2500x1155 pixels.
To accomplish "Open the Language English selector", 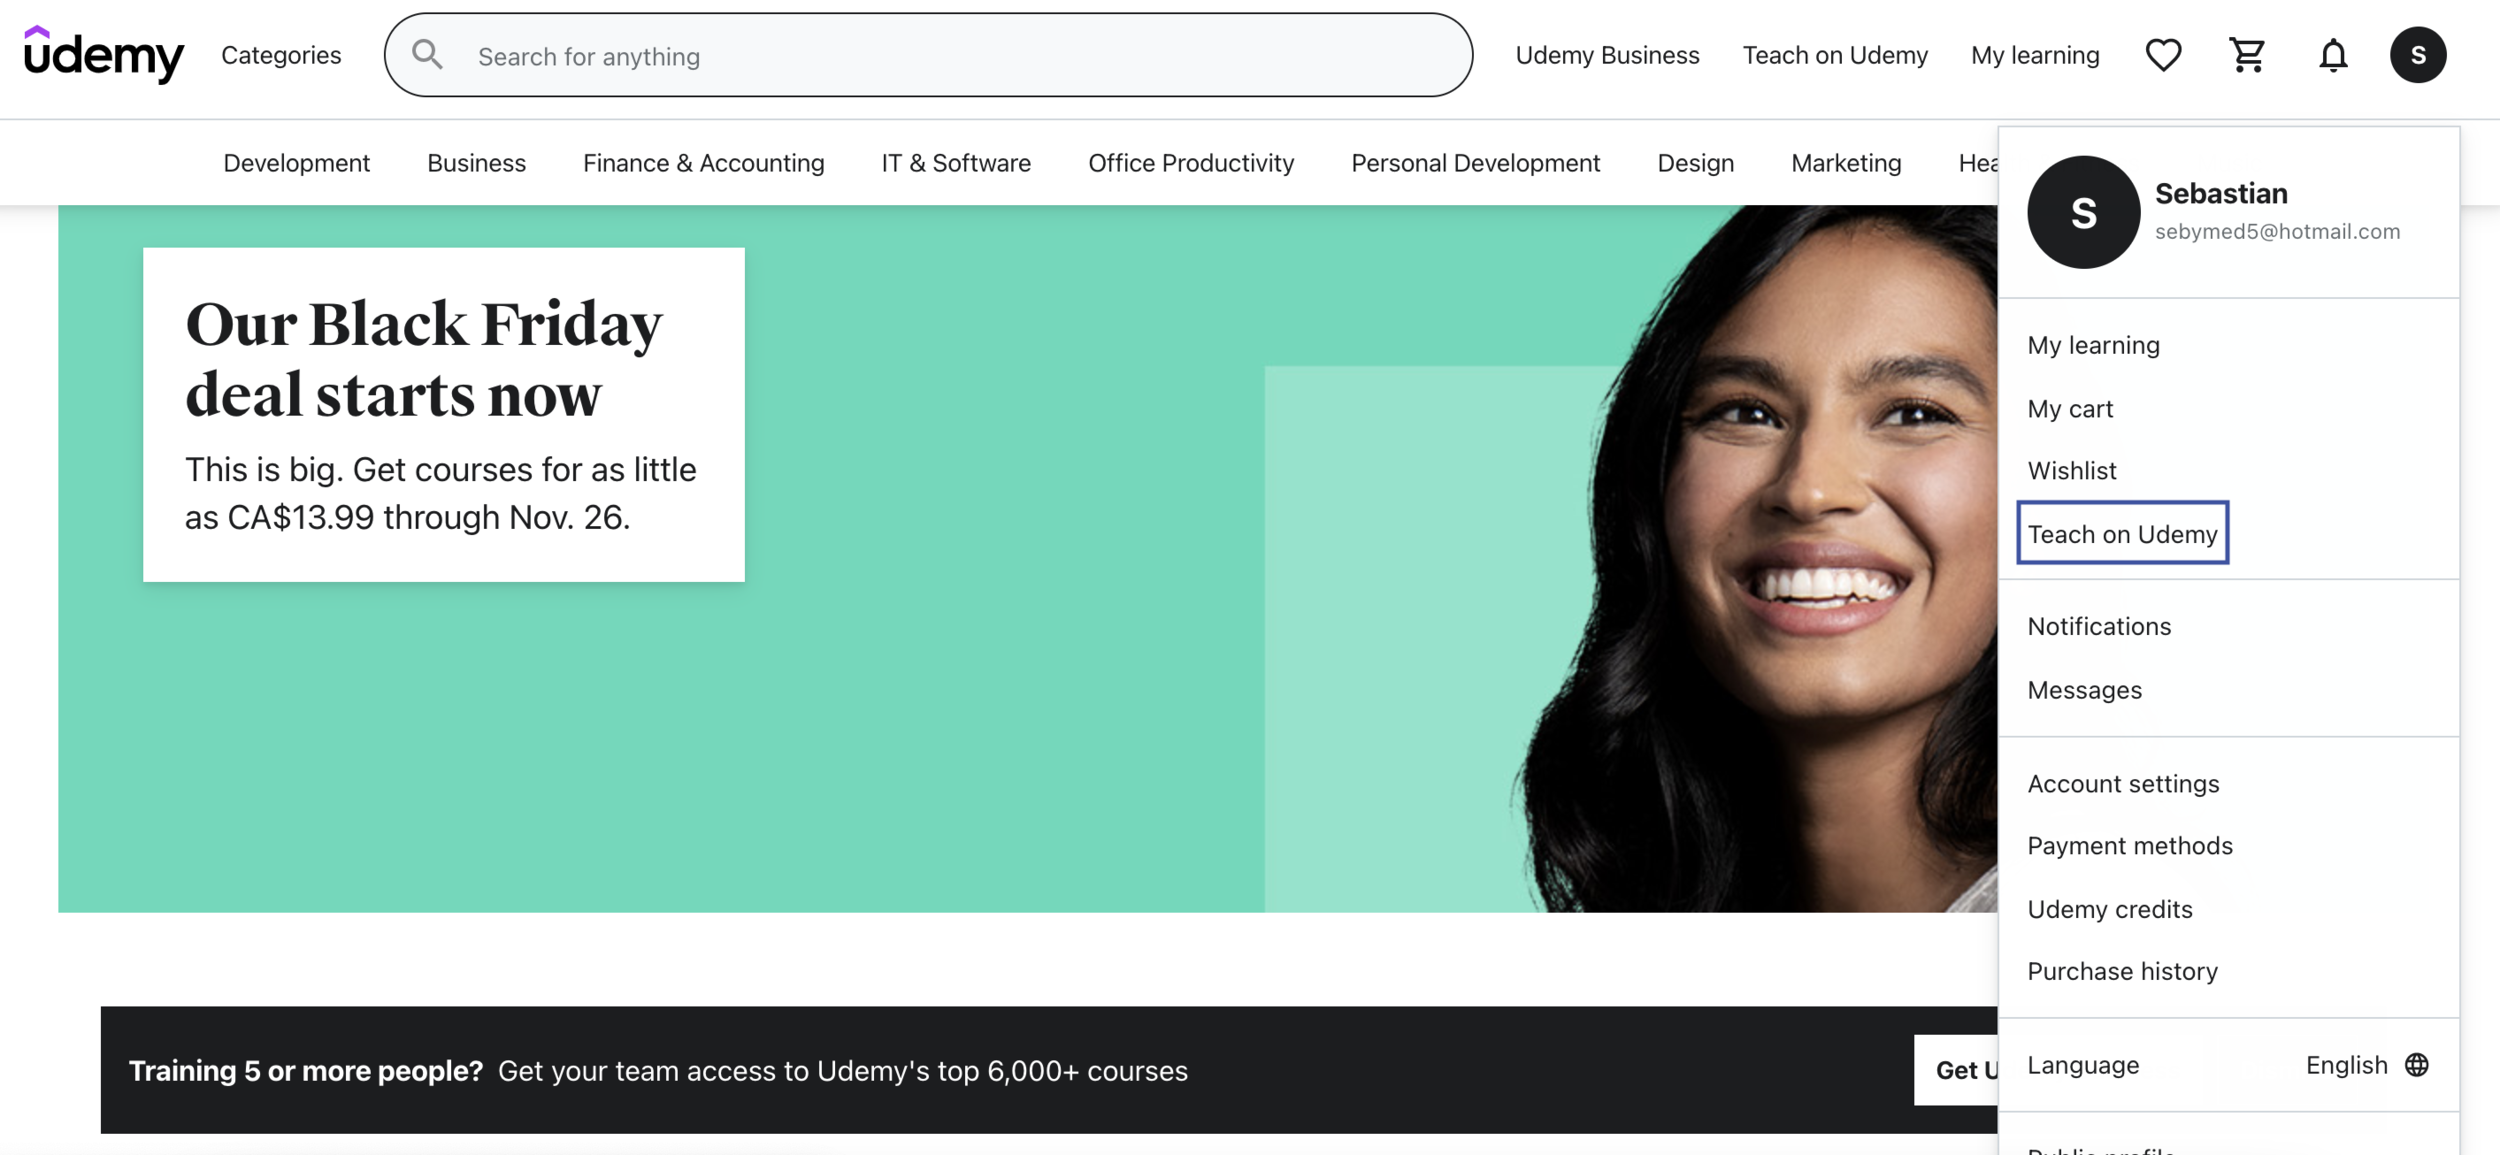I will pyautogui.click(x=2228, y=1065).
